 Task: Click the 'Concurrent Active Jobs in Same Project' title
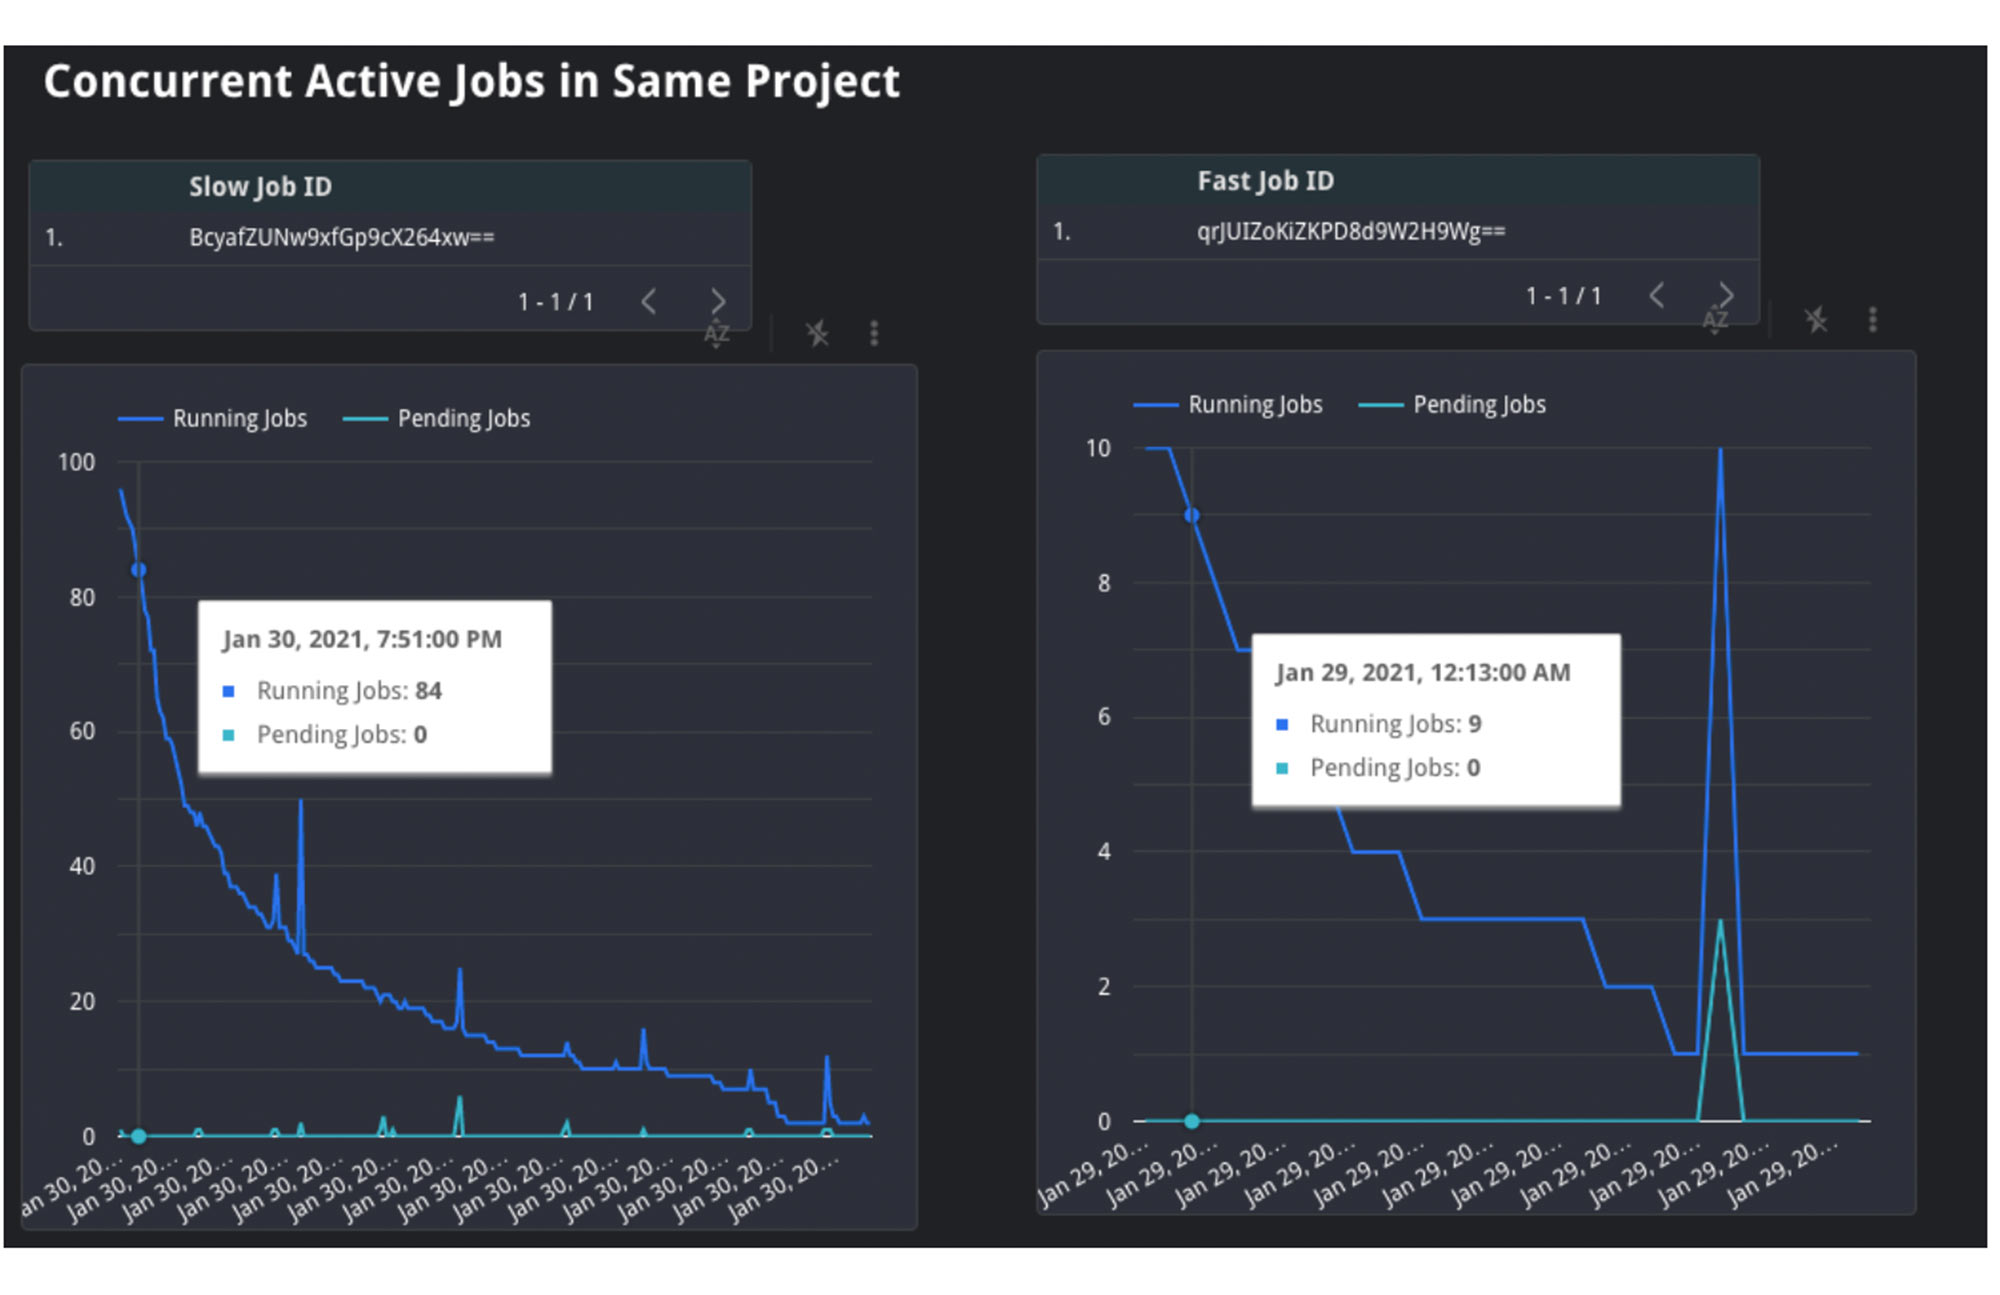(x=472, y=82)
